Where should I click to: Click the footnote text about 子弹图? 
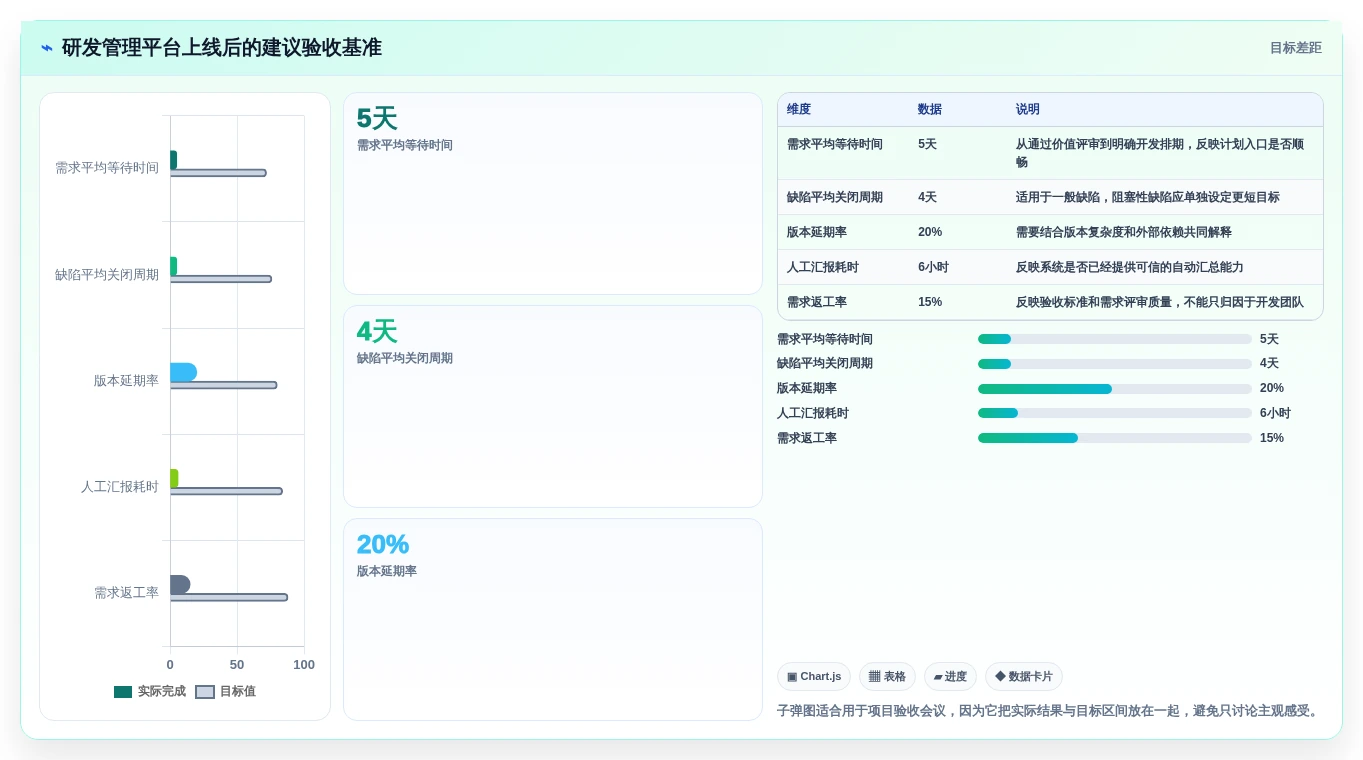click(x=1050, y=711)
